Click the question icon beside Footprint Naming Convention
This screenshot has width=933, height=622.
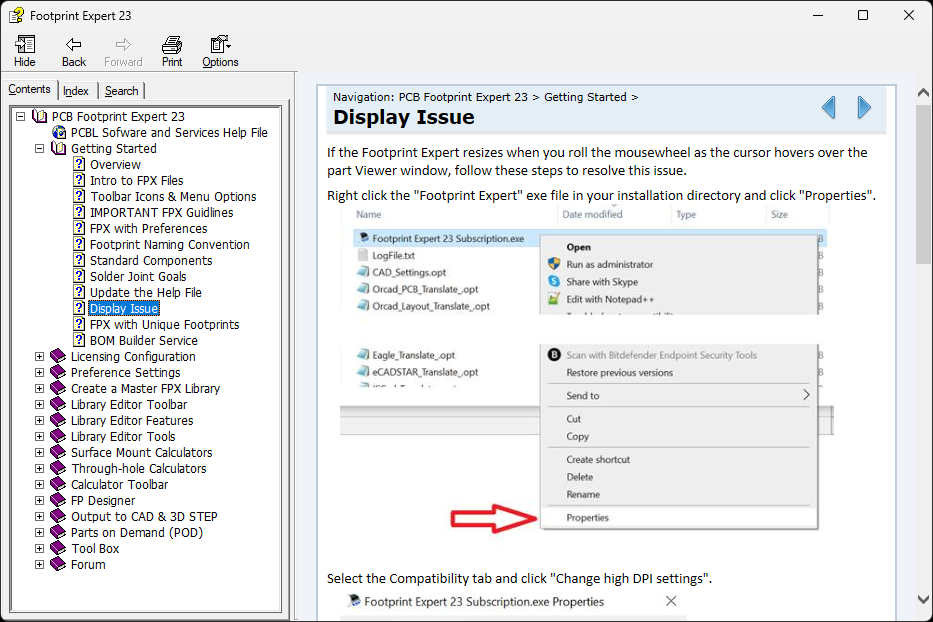(79, 244)
